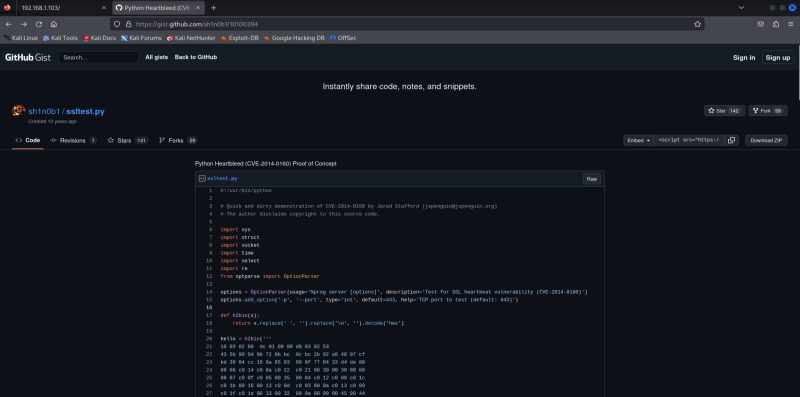Click the site security padlock icon
The image size is (800, 397).
pos(129,24)
